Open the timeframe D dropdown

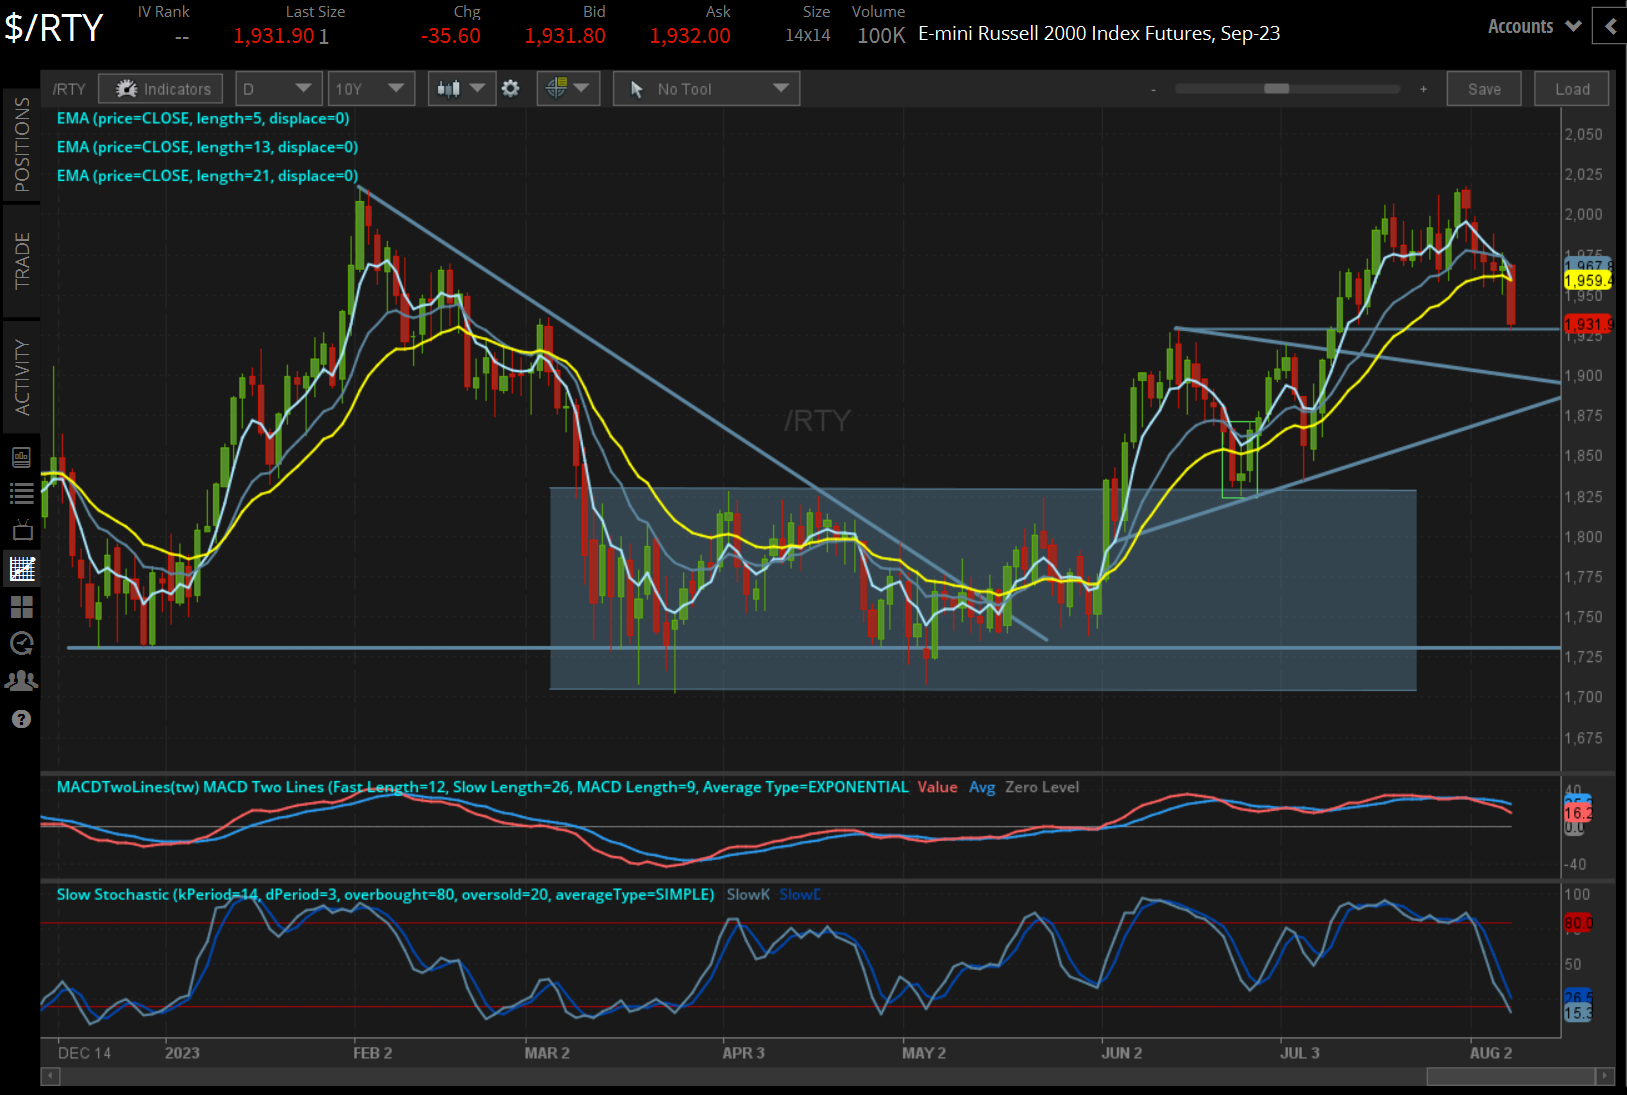tap(278, 88)
